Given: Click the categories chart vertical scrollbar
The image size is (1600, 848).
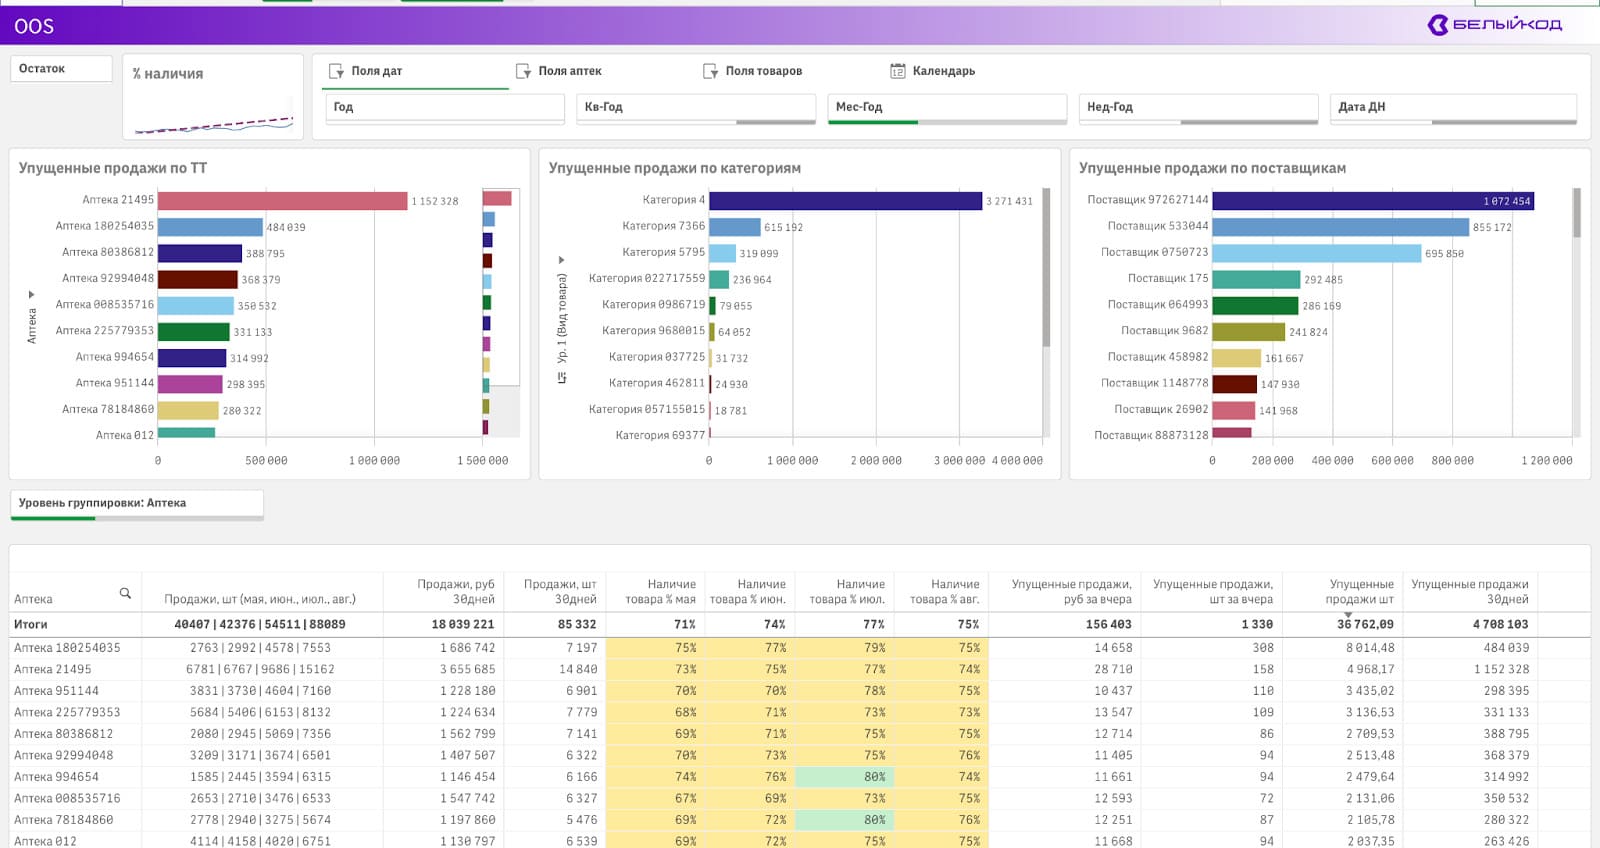Looking at the screenshot, I should tap(1047, 267).
